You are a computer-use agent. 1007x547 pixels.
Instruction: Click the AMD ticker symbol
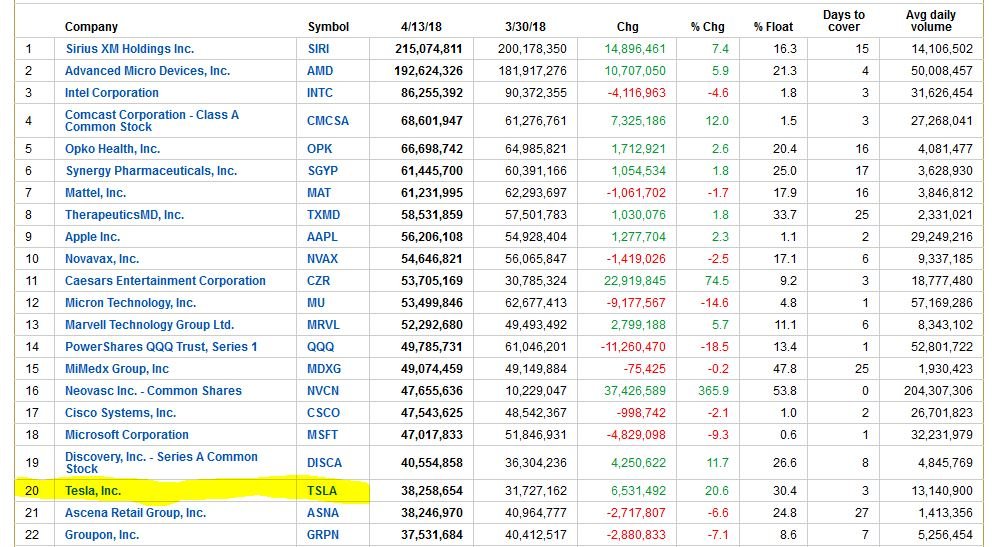[x=319, y=71]
